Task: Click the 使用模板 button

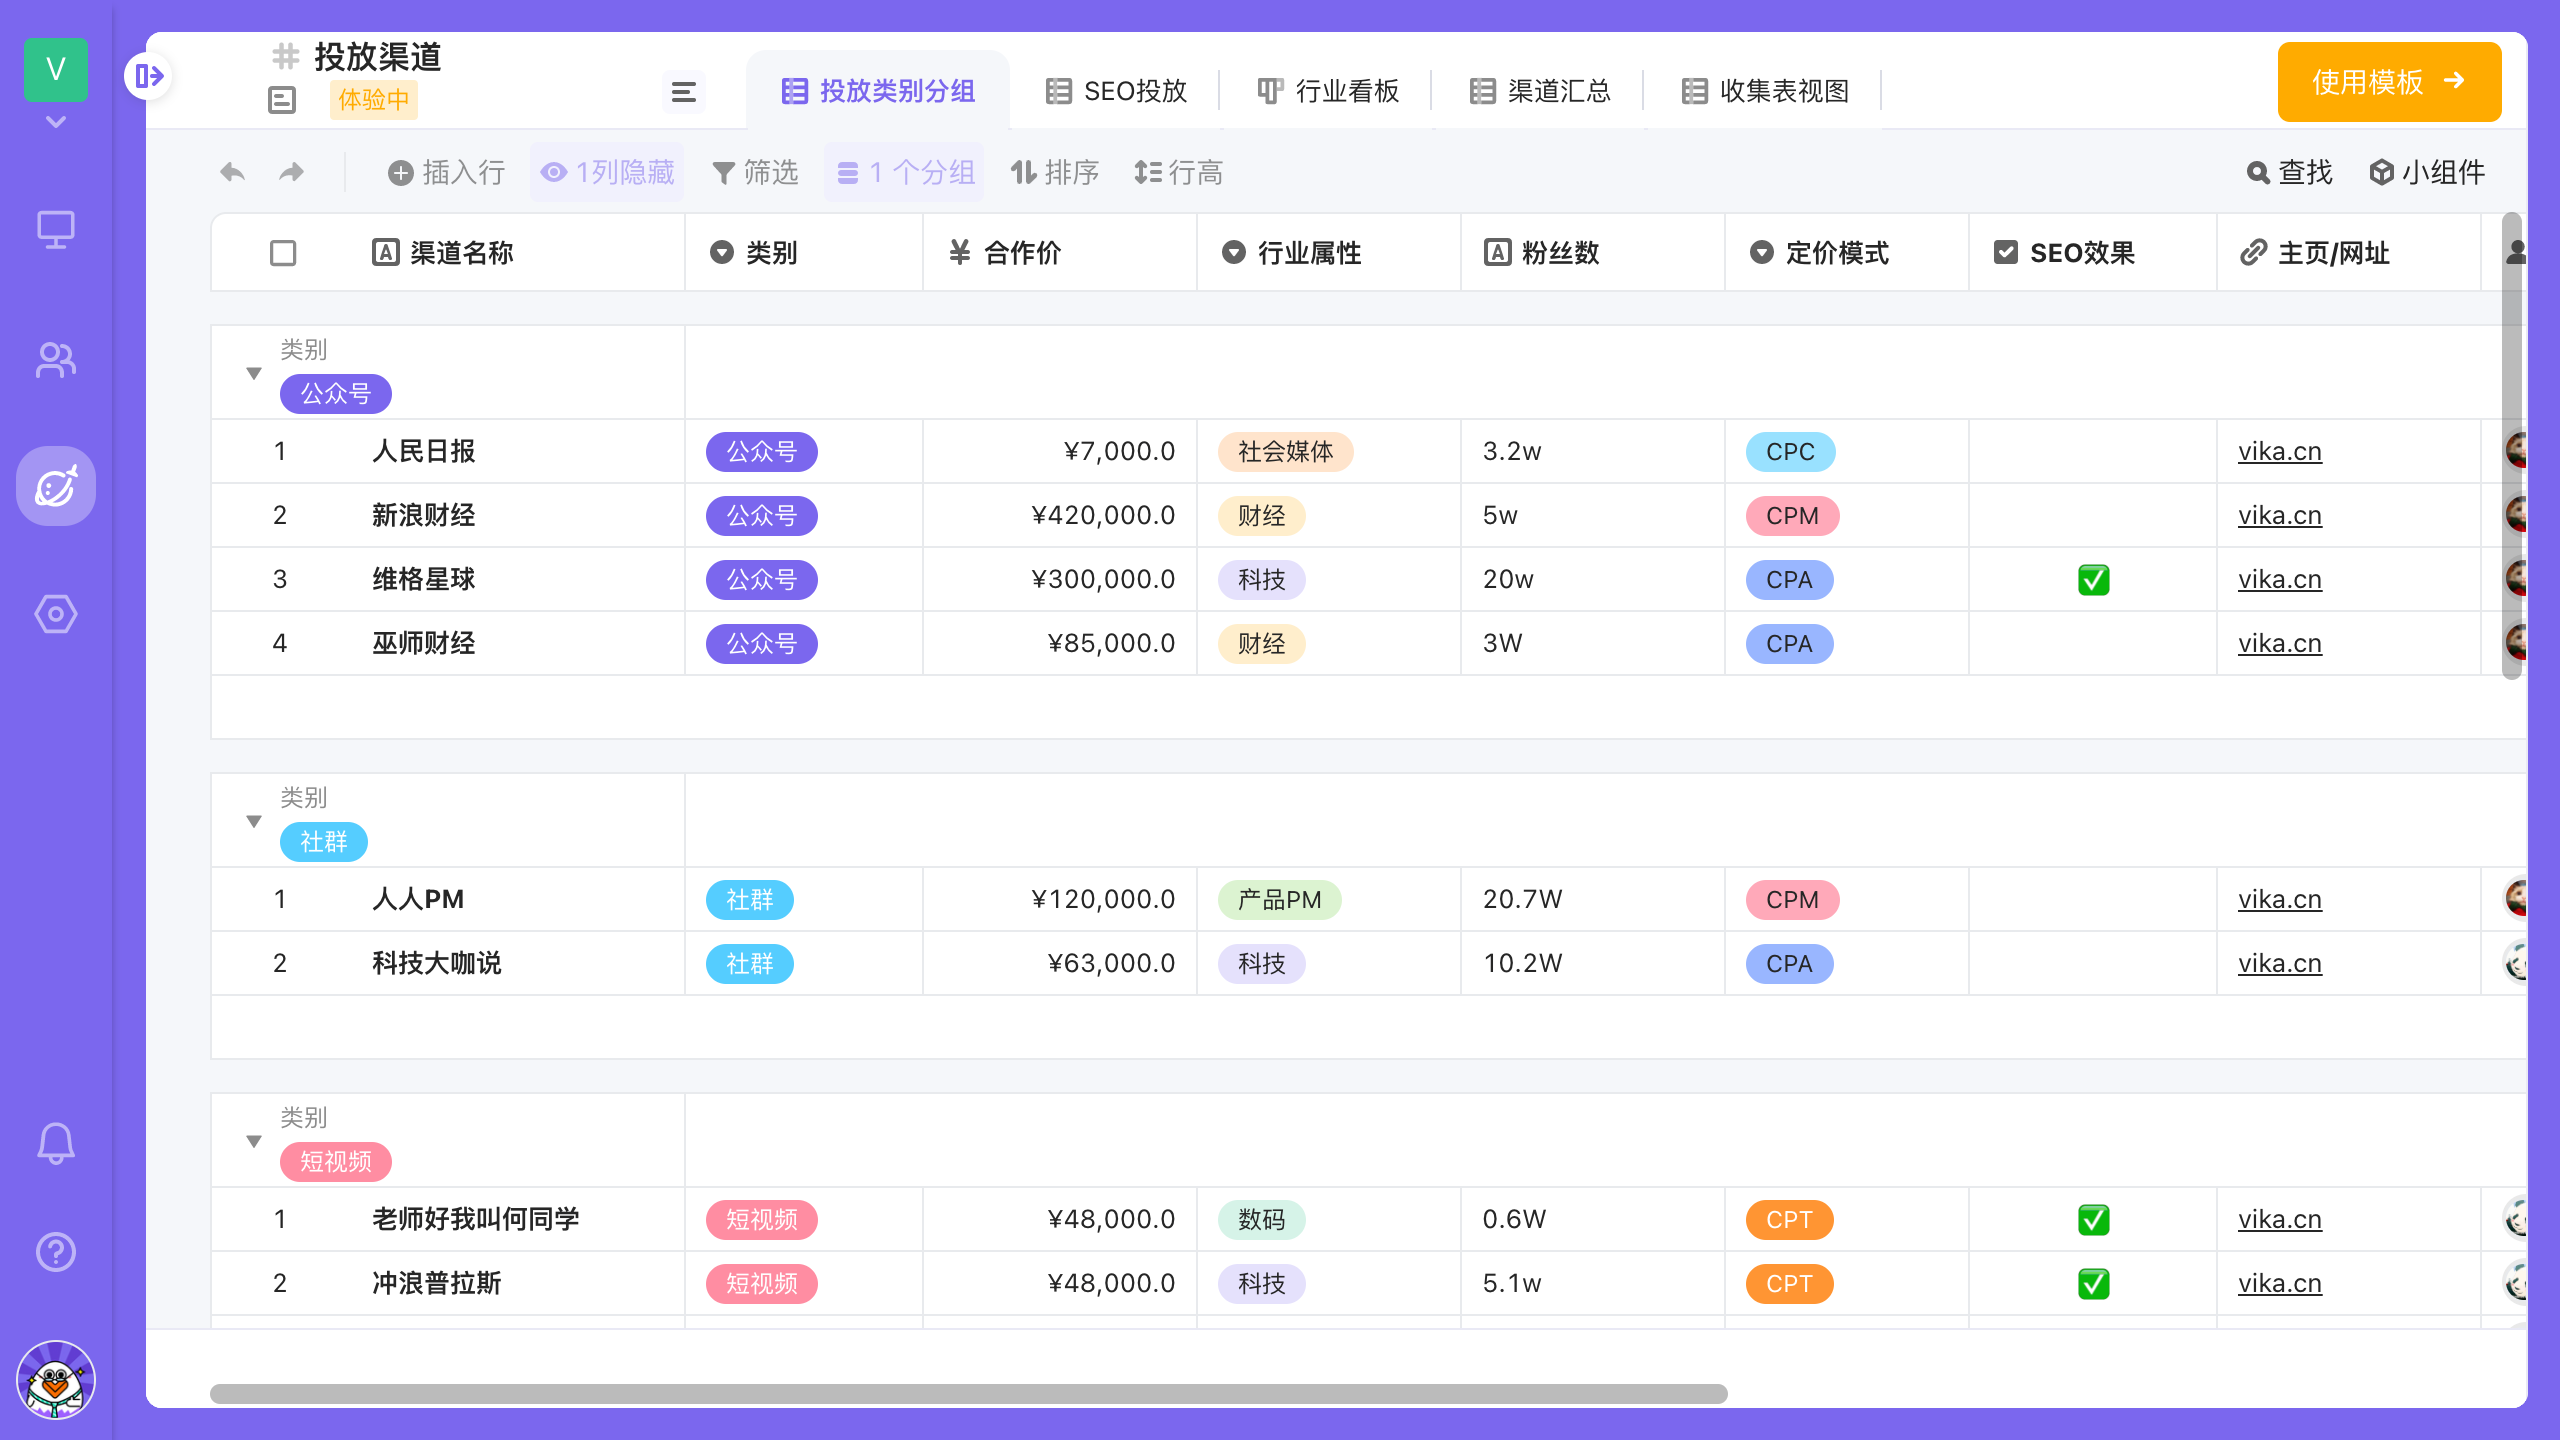Action: tap(2389, 82)
